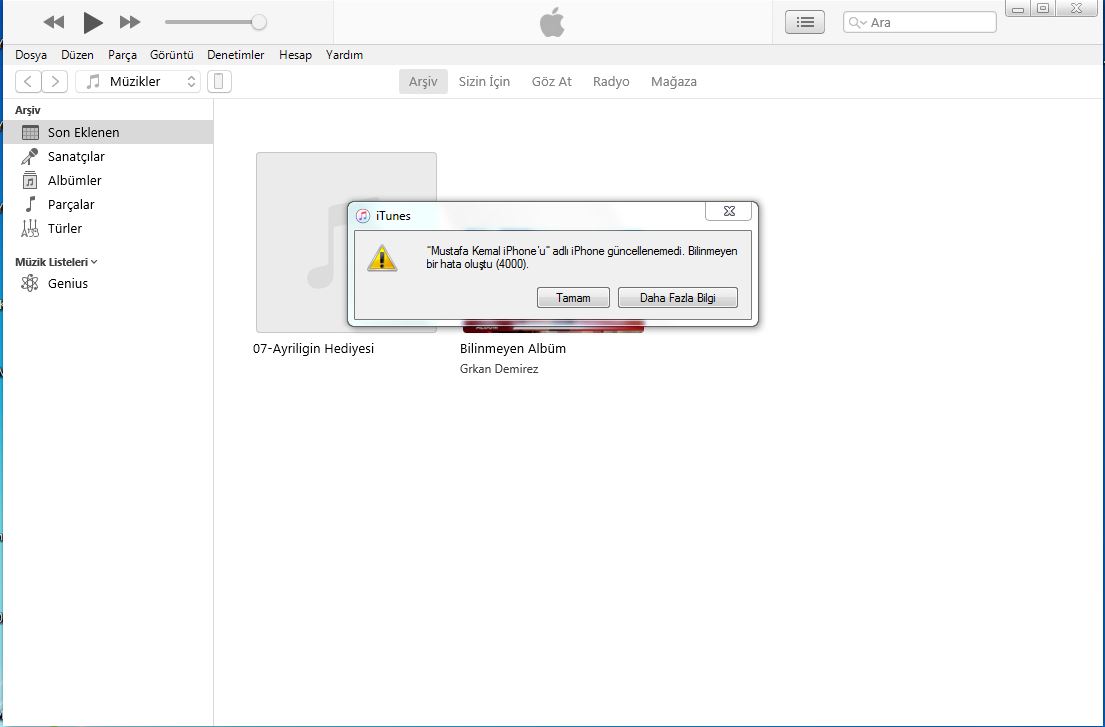1105x727 pixels.
Task: Open the Dosya menu
Action: pyautogui.click(x=31, y=55)
